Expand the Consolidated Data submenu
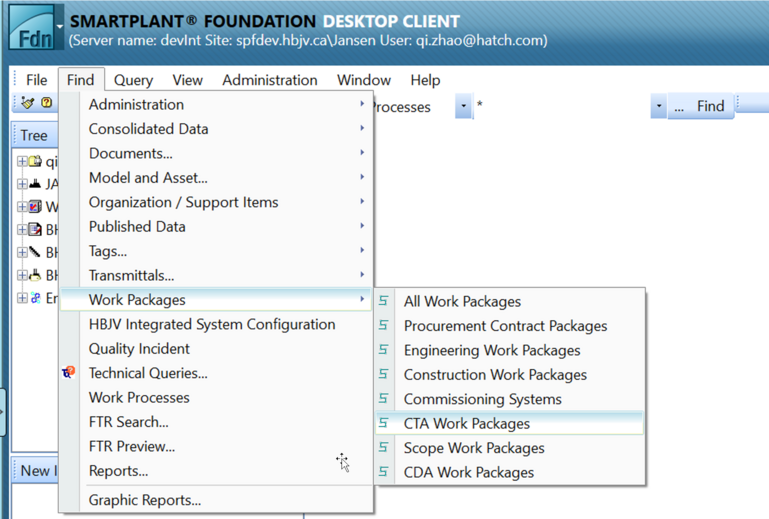The height and width of the screenshot is (519, 769). pos(216,129)
